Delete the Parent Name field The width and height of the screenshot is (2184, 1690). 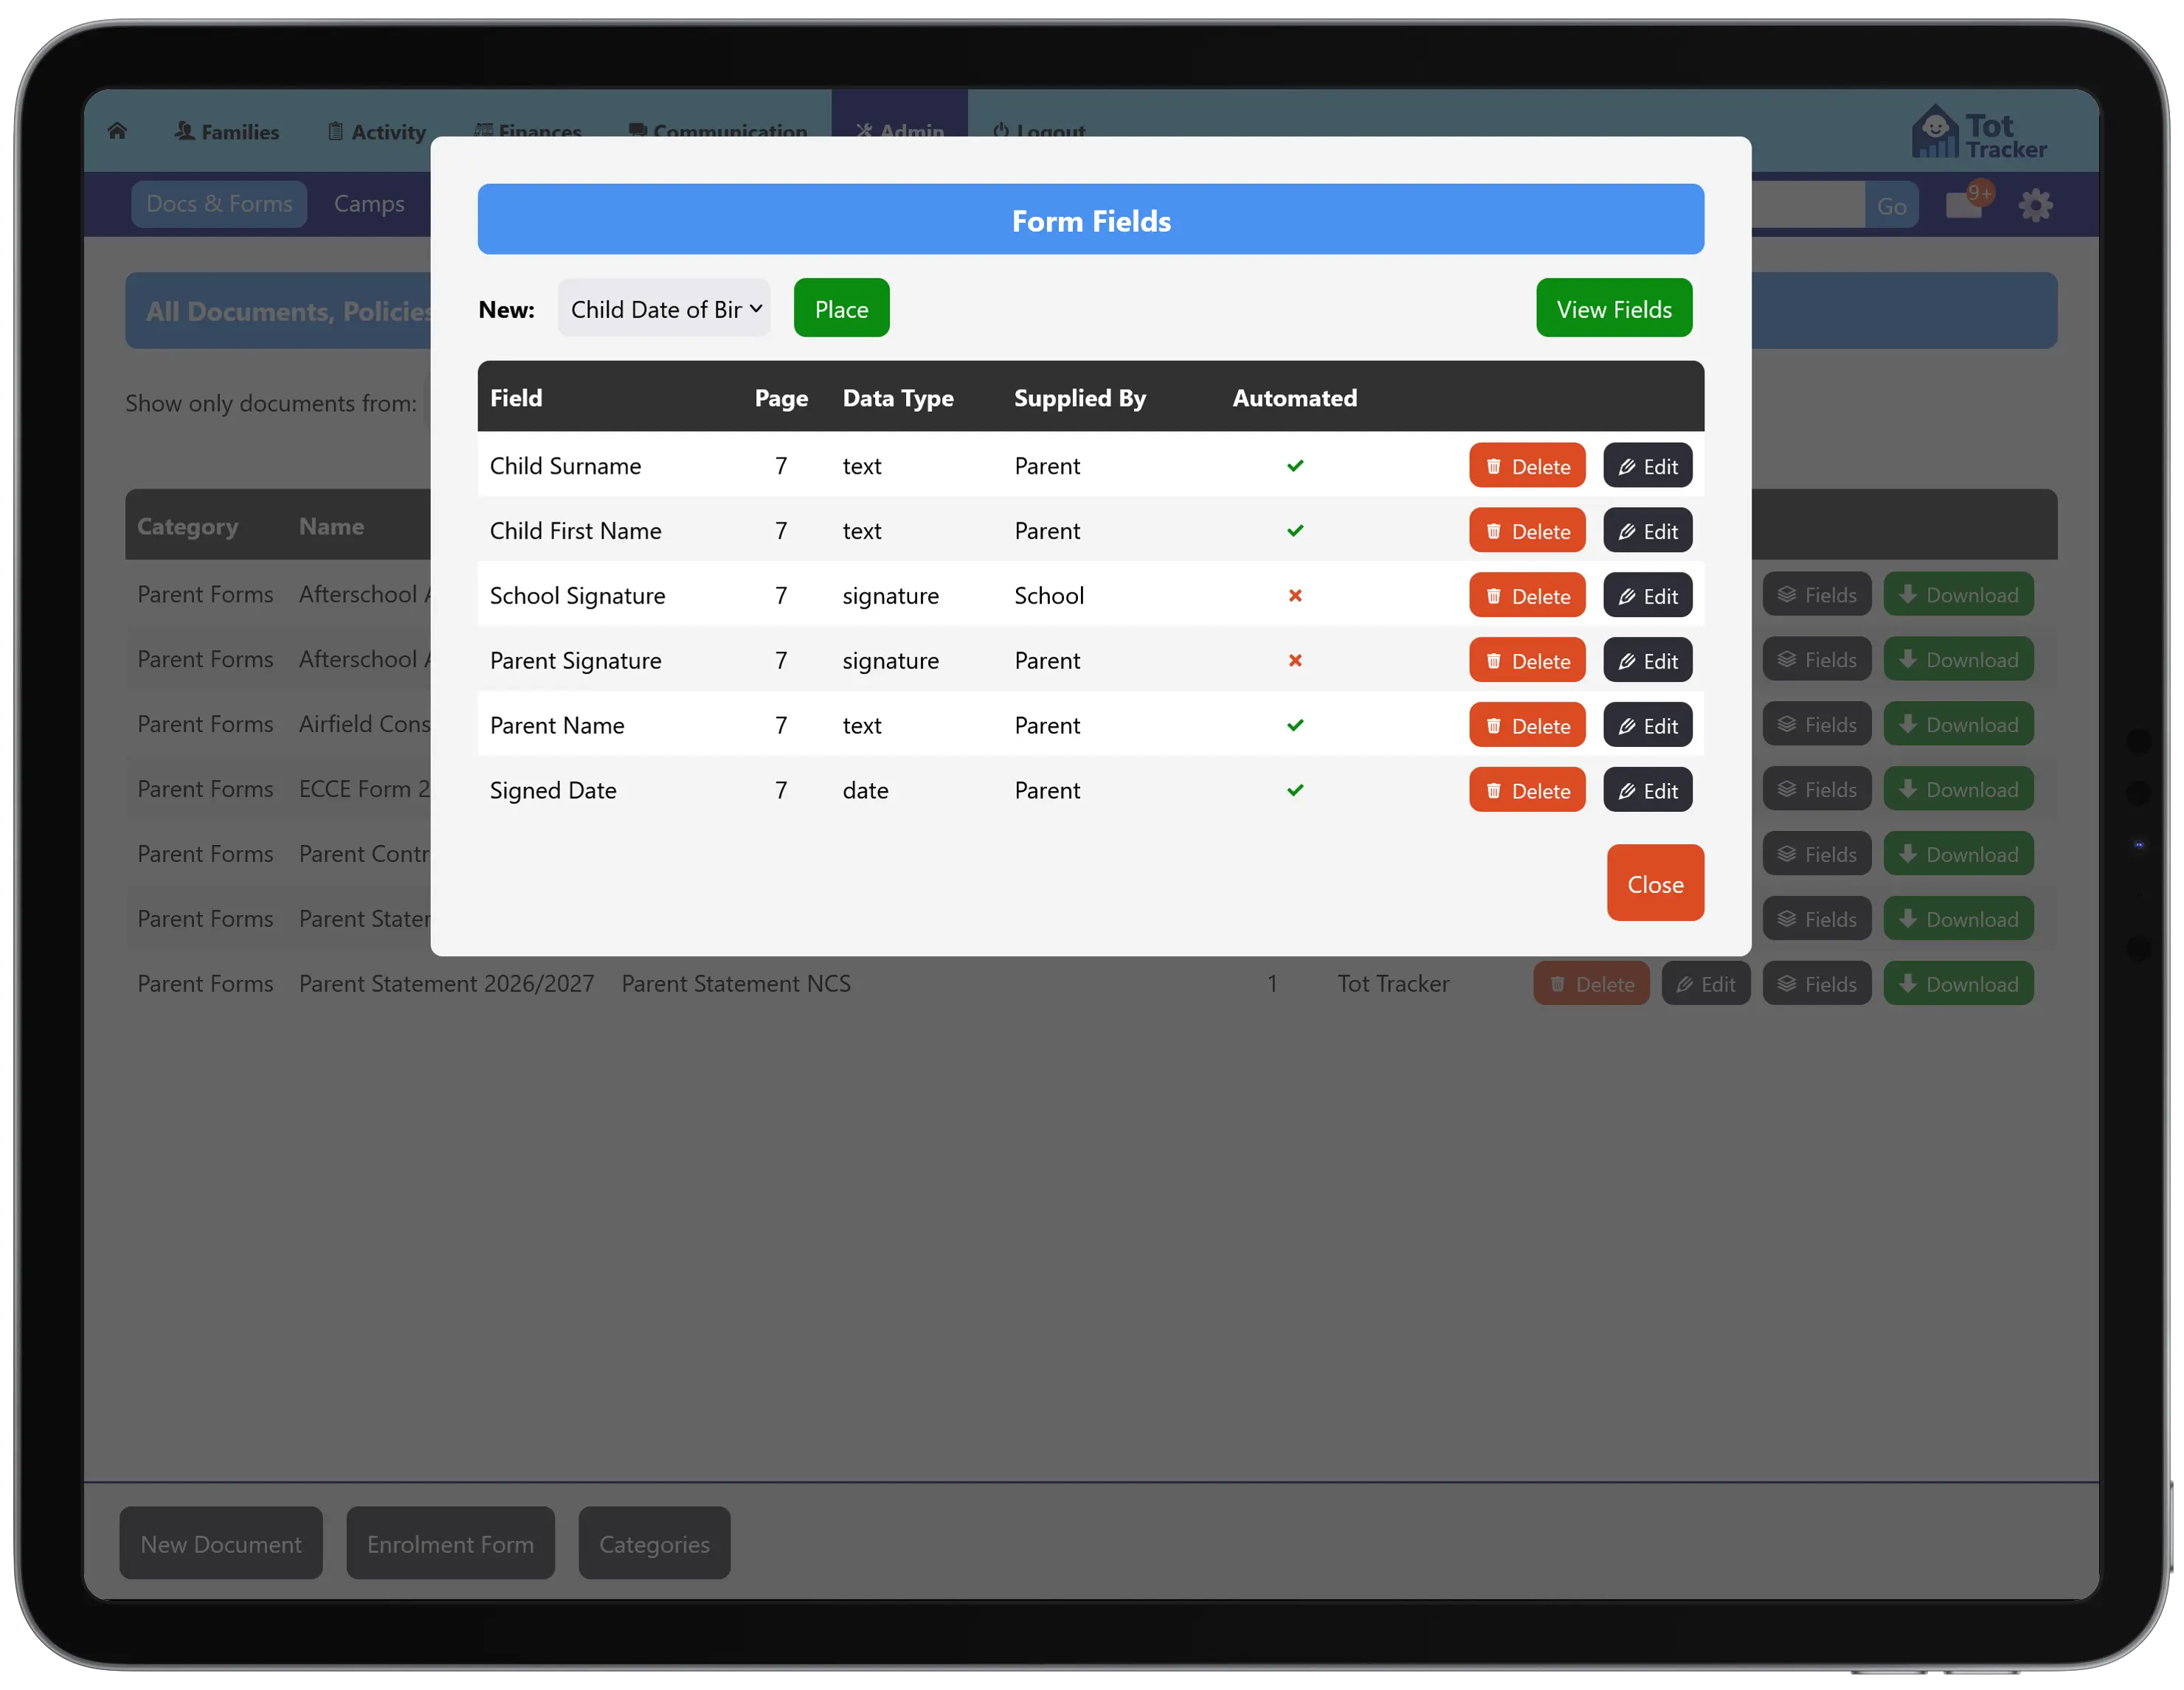pyautogui.click(x=1527, y=726)
